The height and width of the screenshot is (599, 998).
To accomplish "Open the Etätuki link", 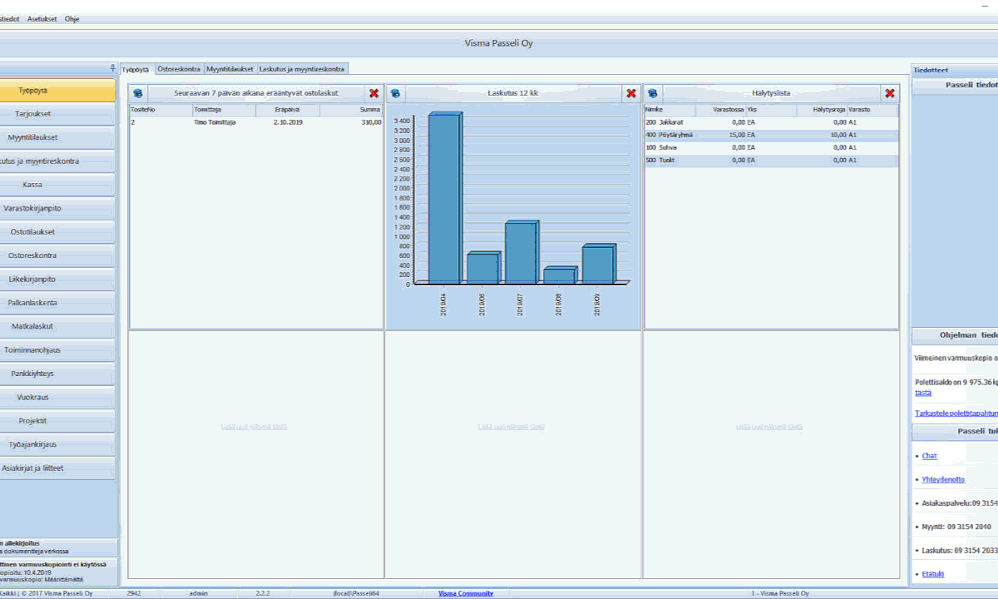I will click(932, 574).
